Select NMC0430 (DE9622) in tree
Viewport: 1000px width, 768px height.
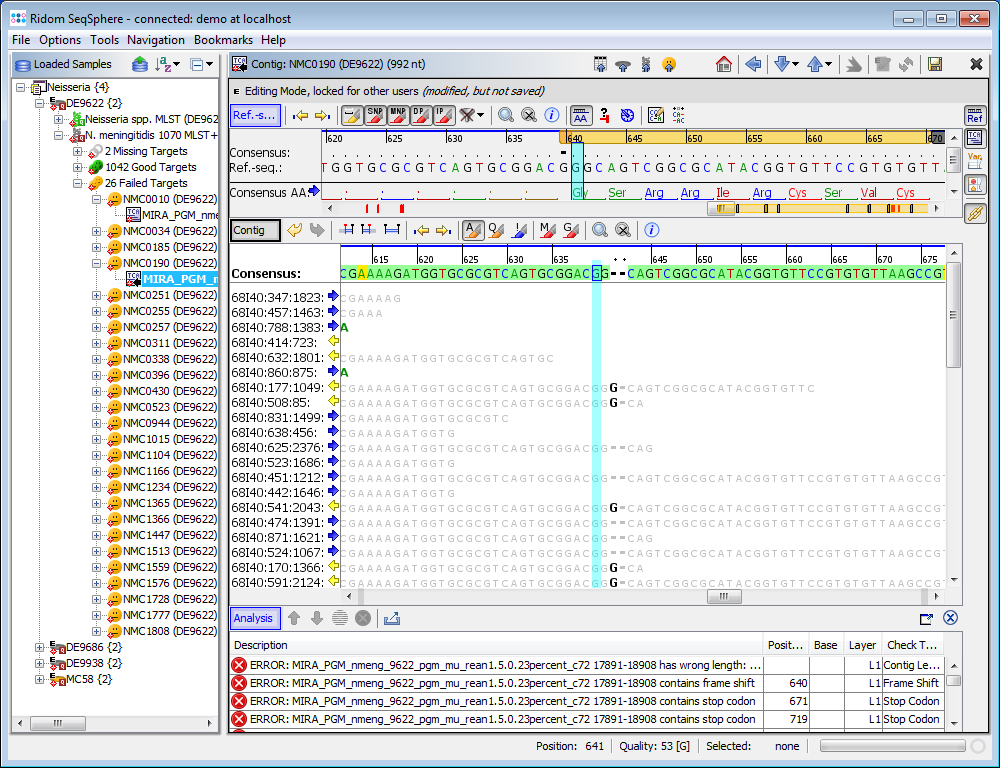click(169, 391)
